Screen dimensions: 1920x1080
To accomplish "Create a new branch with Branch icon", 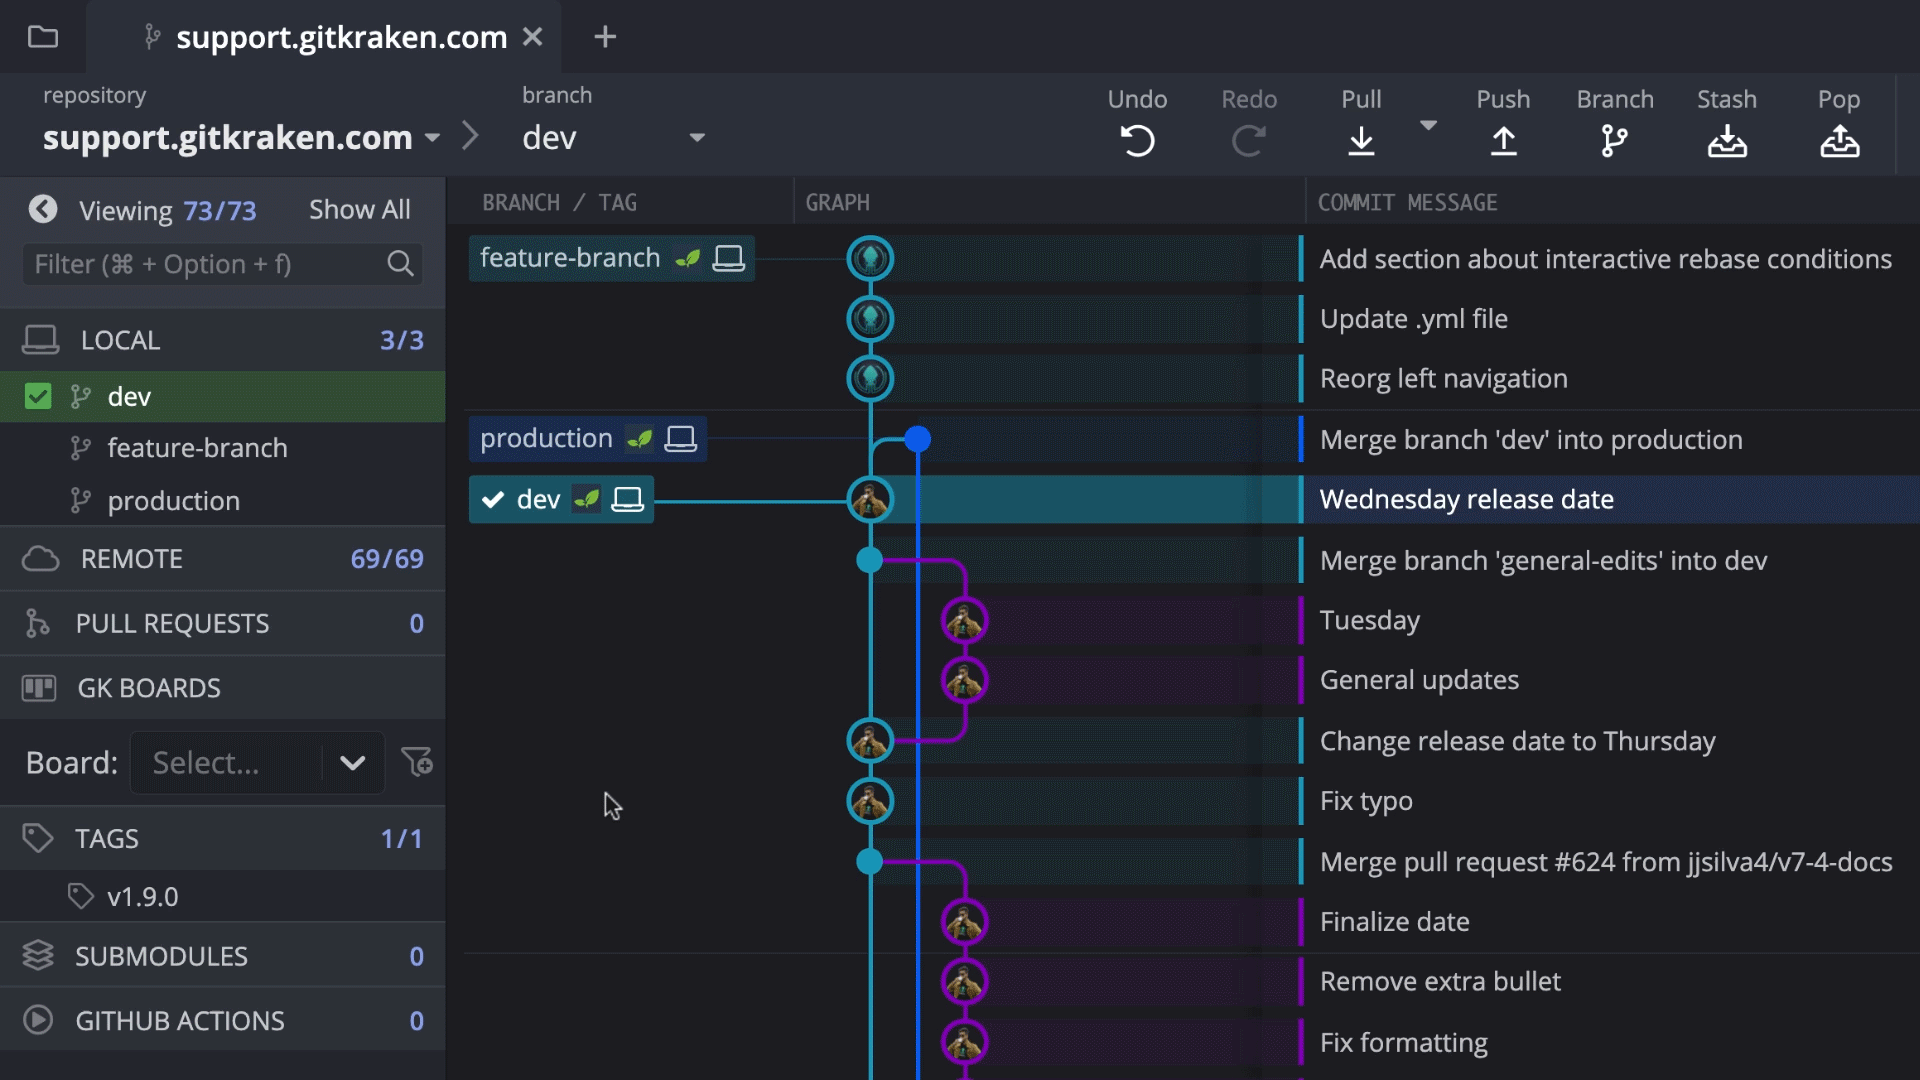I will 1614,141.
